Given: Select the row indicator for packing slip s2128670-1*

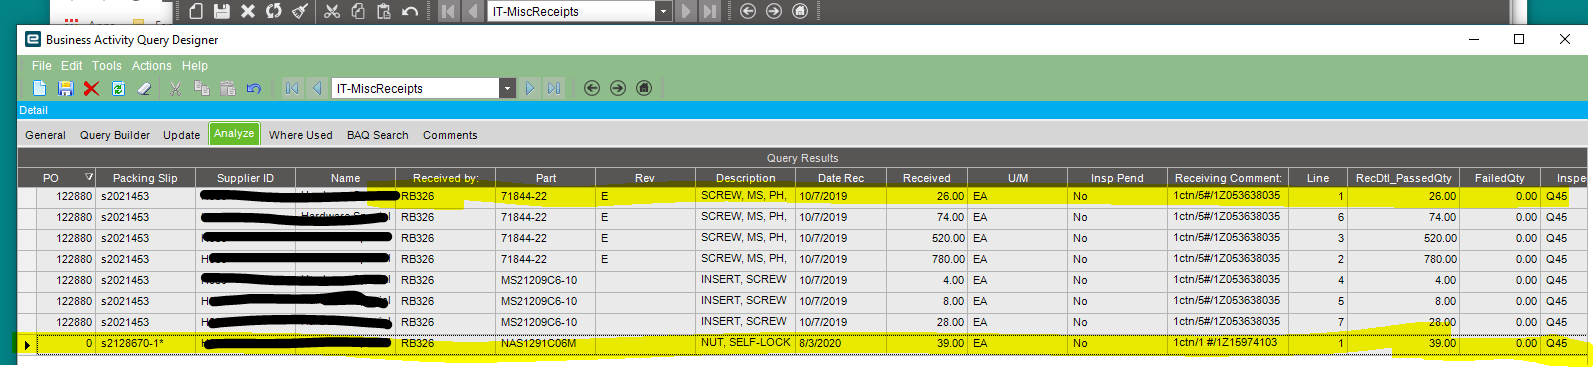Looking at the screenshot, I should (27, 344).
